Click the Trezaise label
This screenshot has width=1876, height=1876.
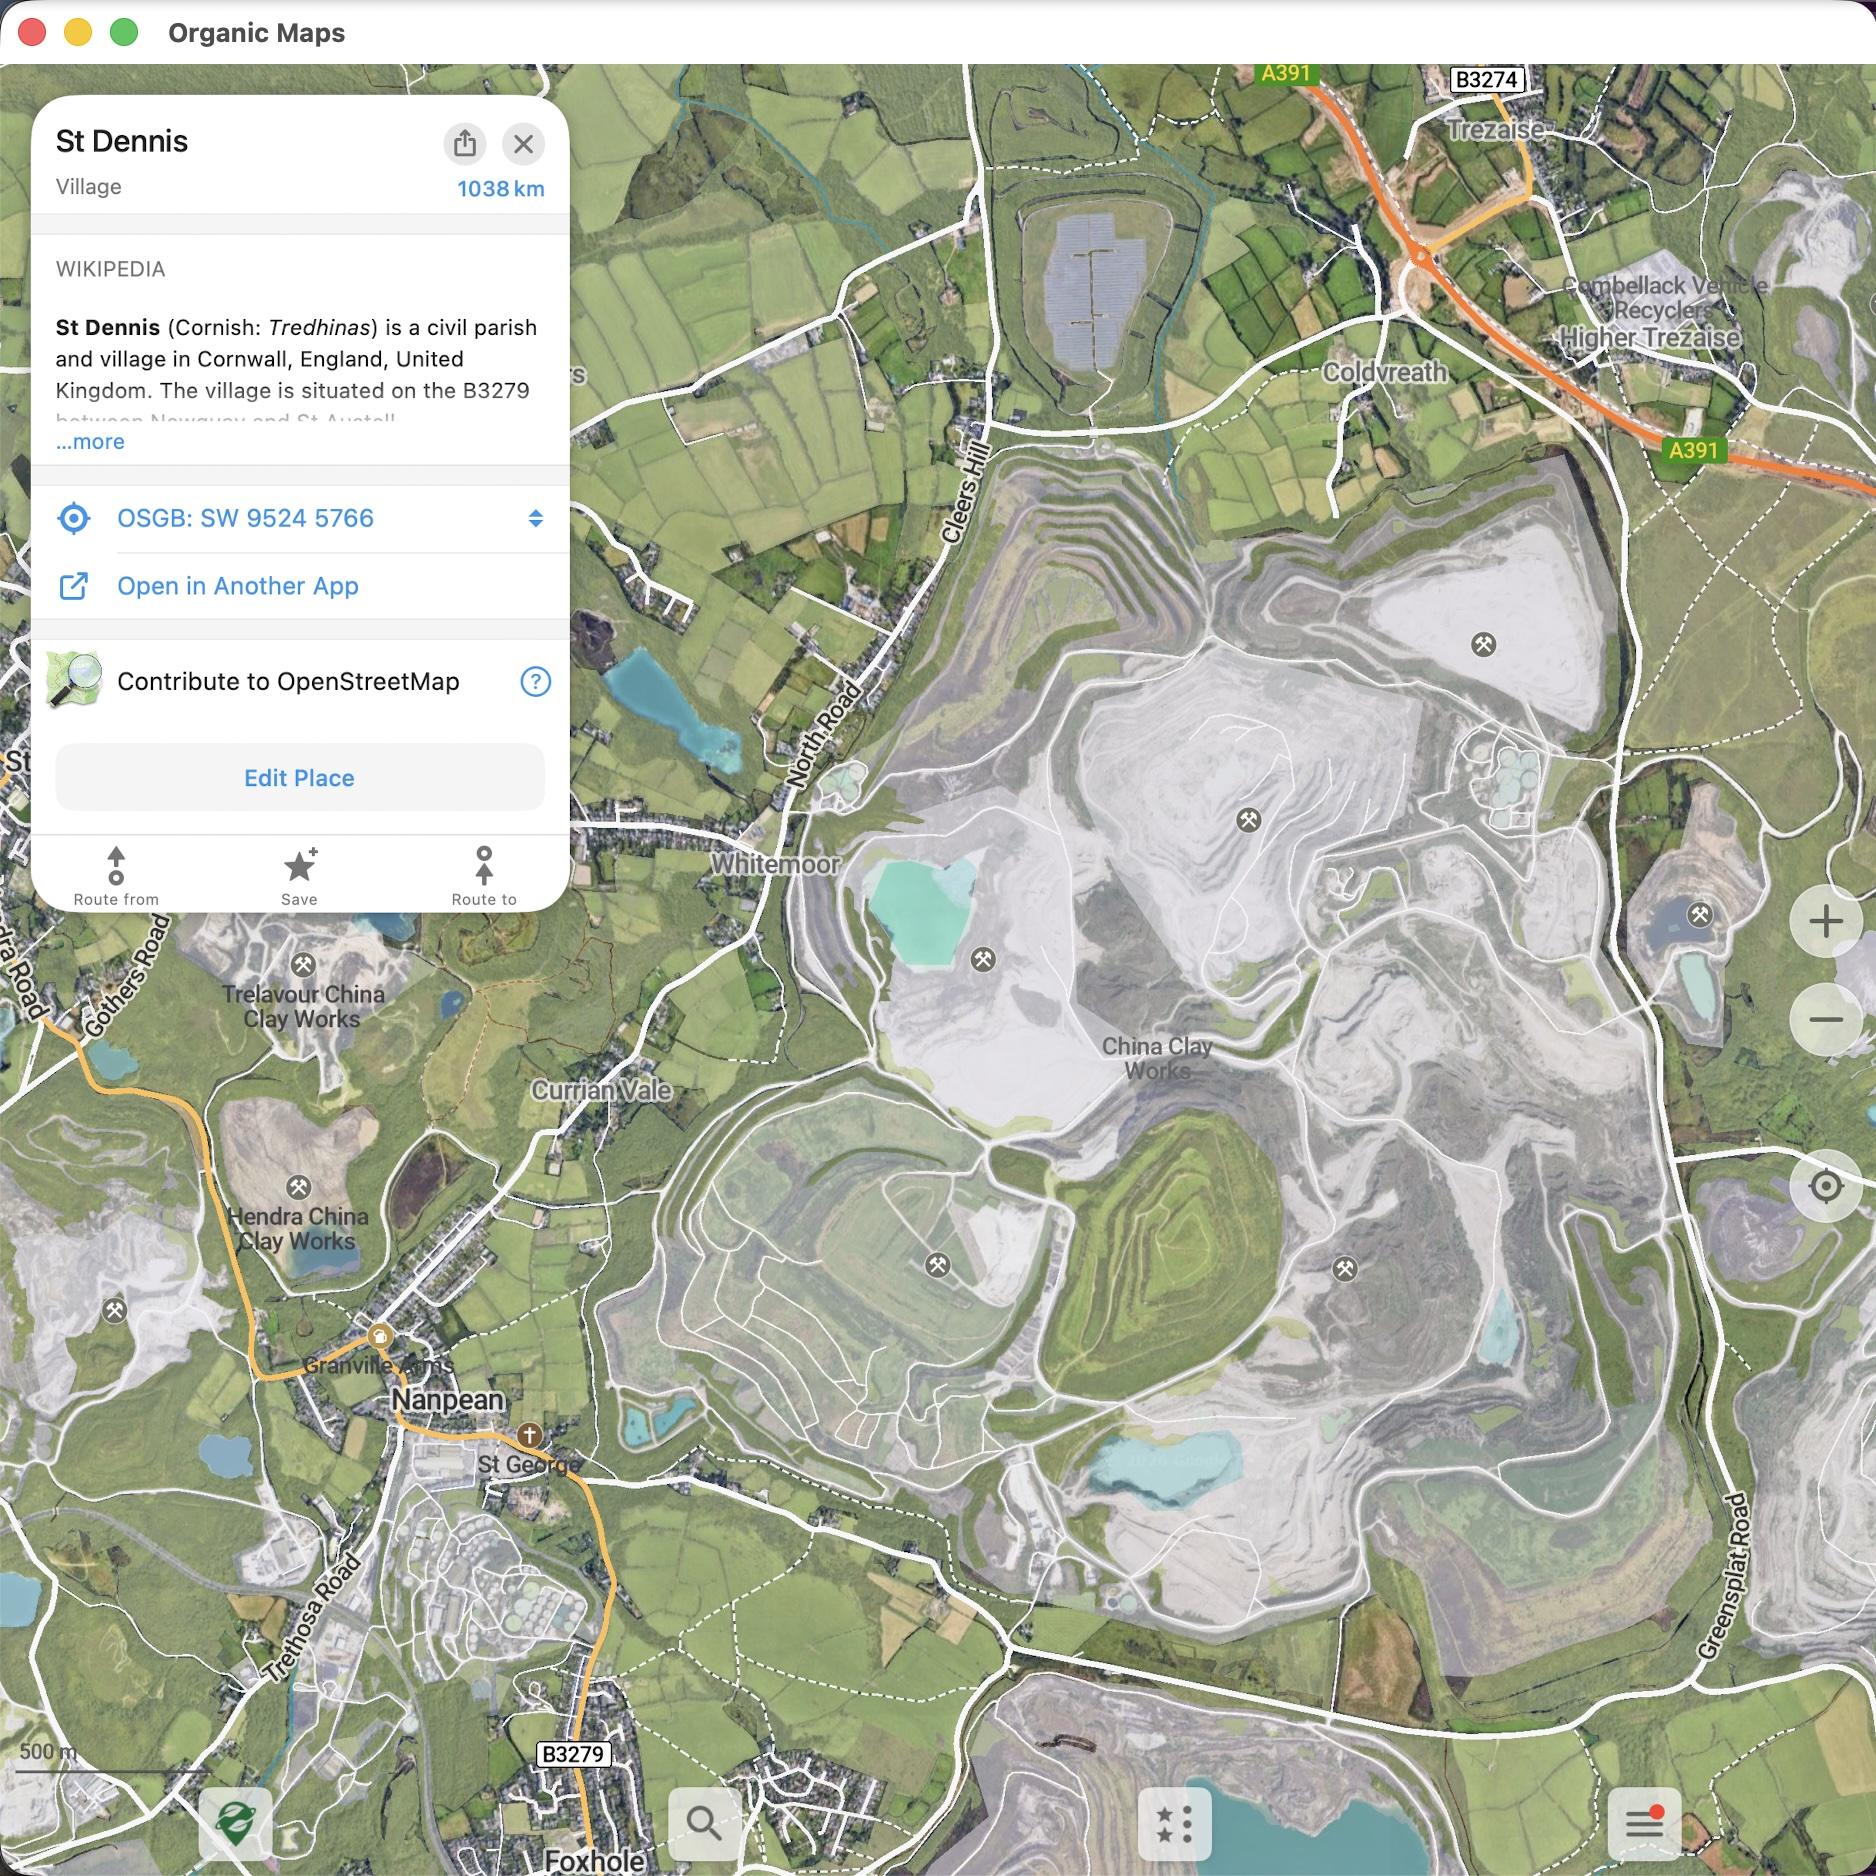[x=1495, y=130]
